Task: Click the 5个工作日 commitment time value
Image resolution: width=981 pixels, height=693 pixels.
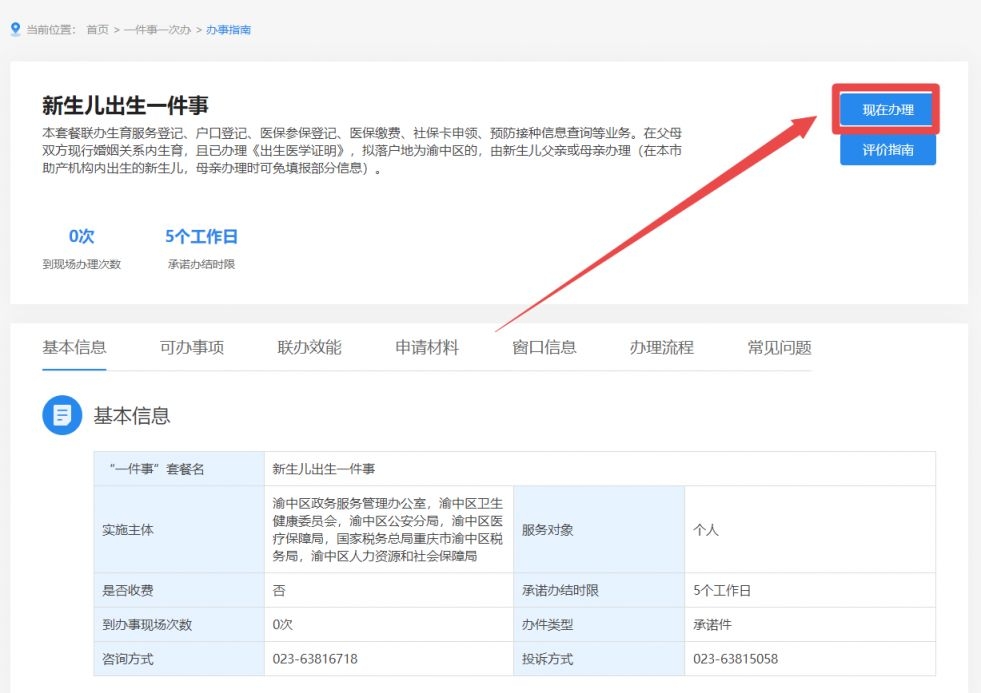Action: [199, 236]
